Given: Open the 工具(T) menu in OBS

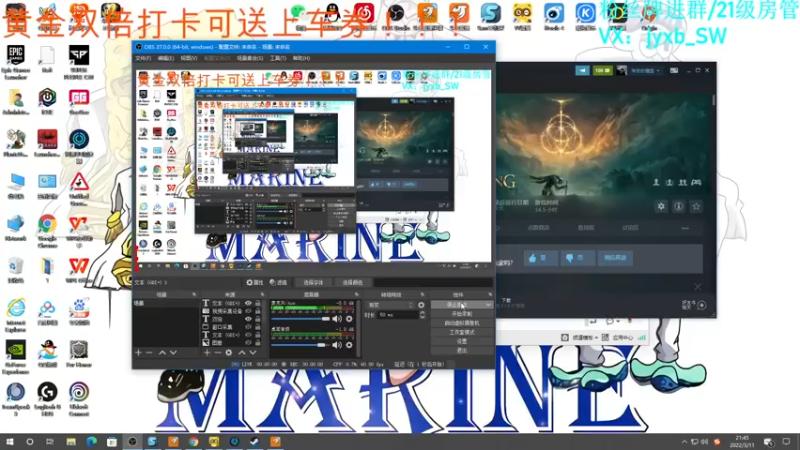Looking at the screenshot, I should tap(278, 58).
